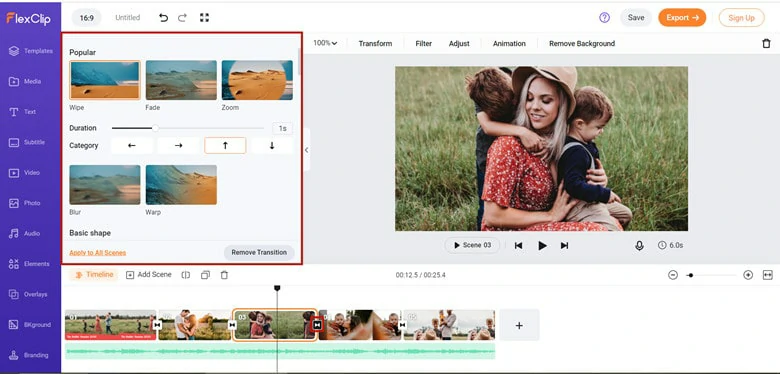Select the Warp transition thumbnail
The image size is (780, 374).
tap(181, 185)
